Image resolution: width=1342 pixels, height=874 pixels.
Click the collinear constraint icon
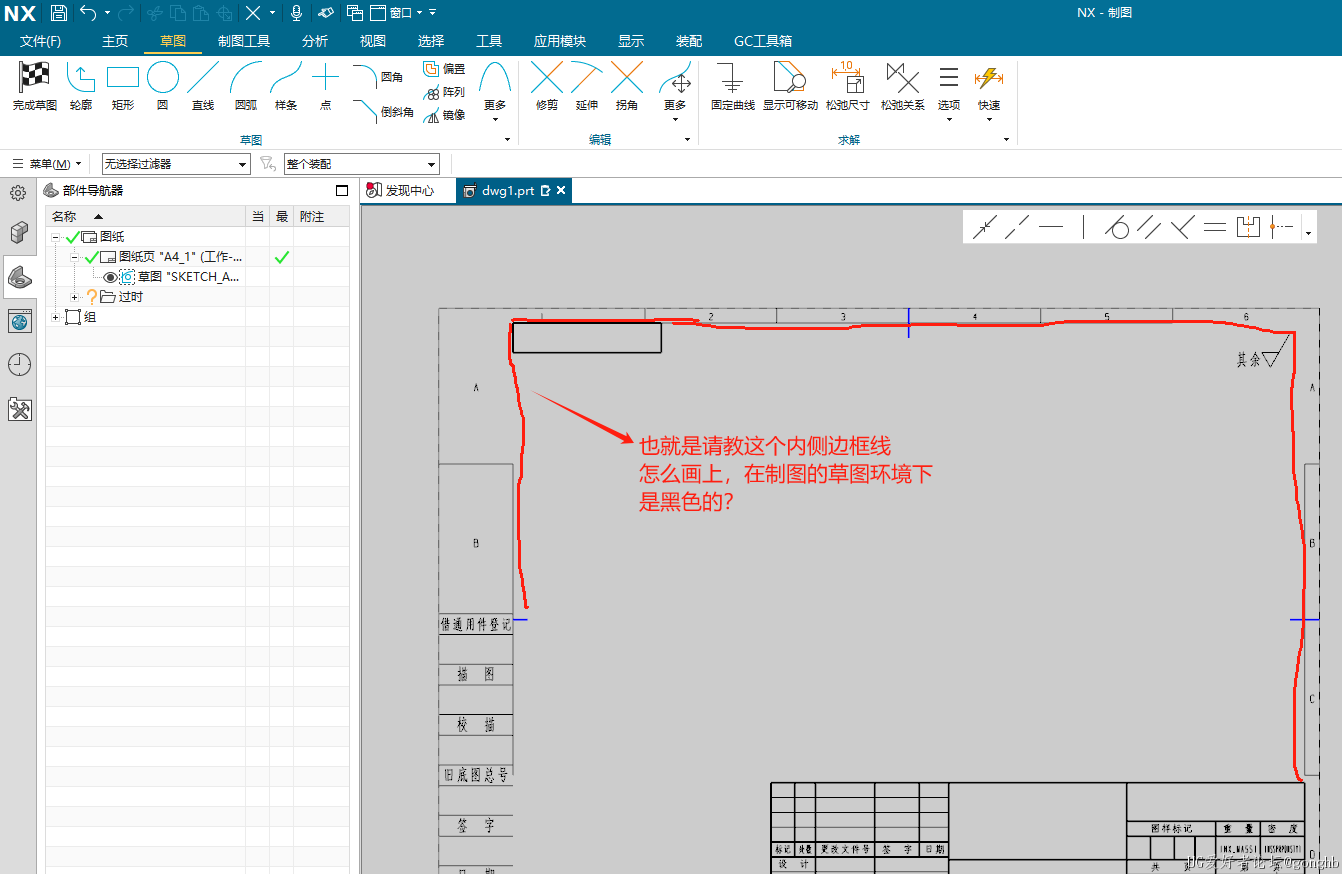point(1018,227)
